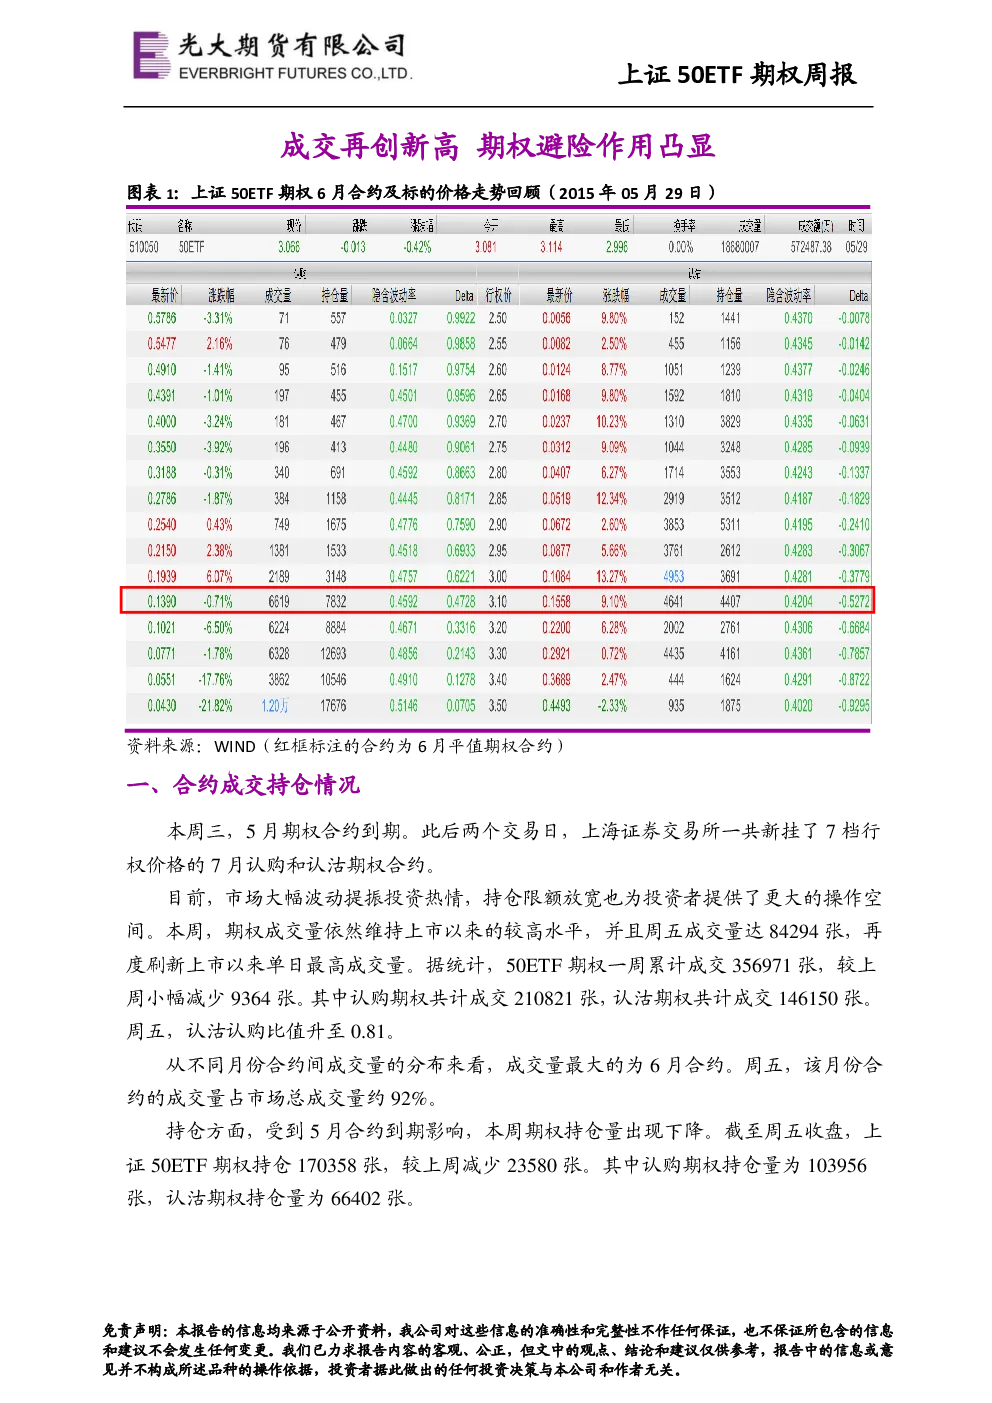The image size is (992, 1403).
Task: Click the source note '资料来源: WIND'
Action: (x=191, y=746)
